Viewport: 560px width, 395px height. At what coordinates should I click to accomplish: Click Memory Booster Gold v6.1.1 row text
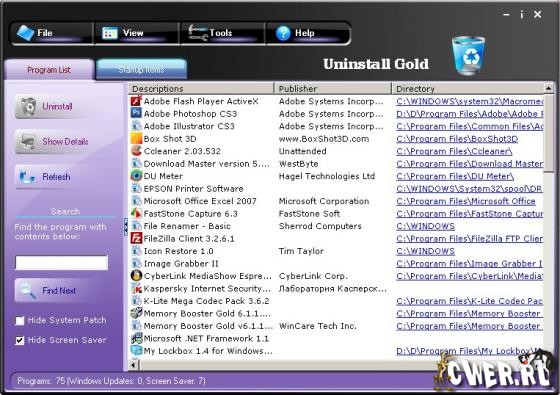[x=208, y=326]
